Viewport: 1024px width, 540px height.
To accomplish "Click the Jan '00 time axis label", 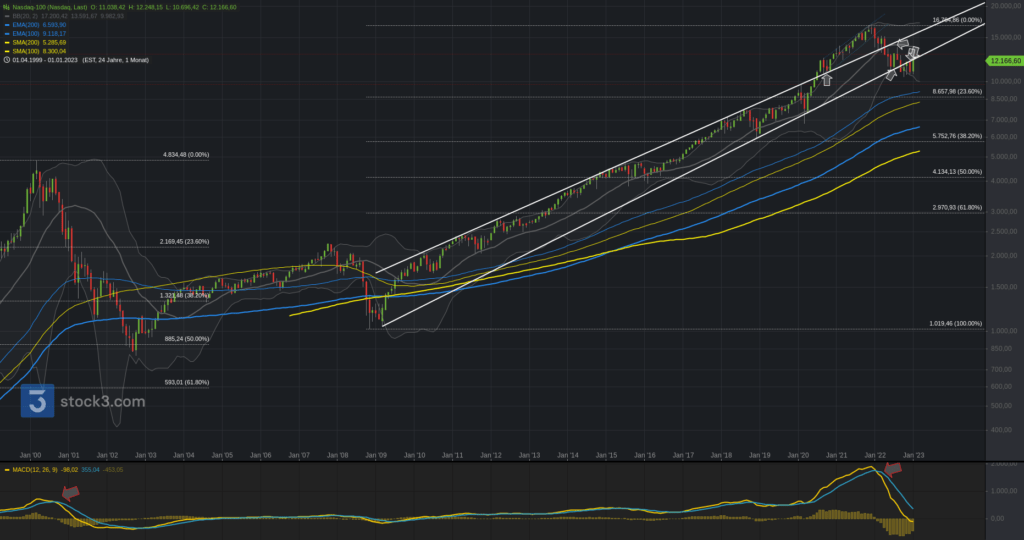I will (30, 455).
